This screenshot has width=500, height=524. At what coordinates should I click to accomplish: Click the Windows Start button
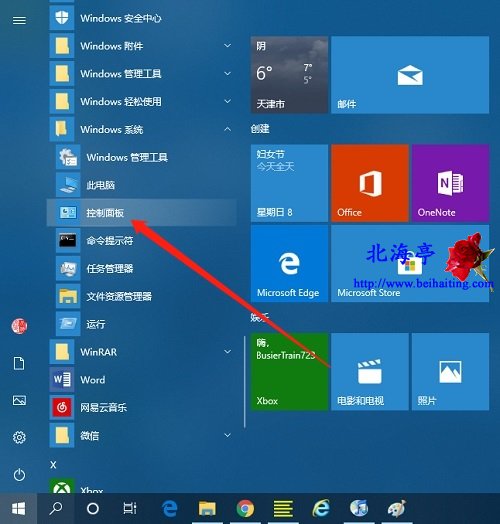tap(18, 509)
